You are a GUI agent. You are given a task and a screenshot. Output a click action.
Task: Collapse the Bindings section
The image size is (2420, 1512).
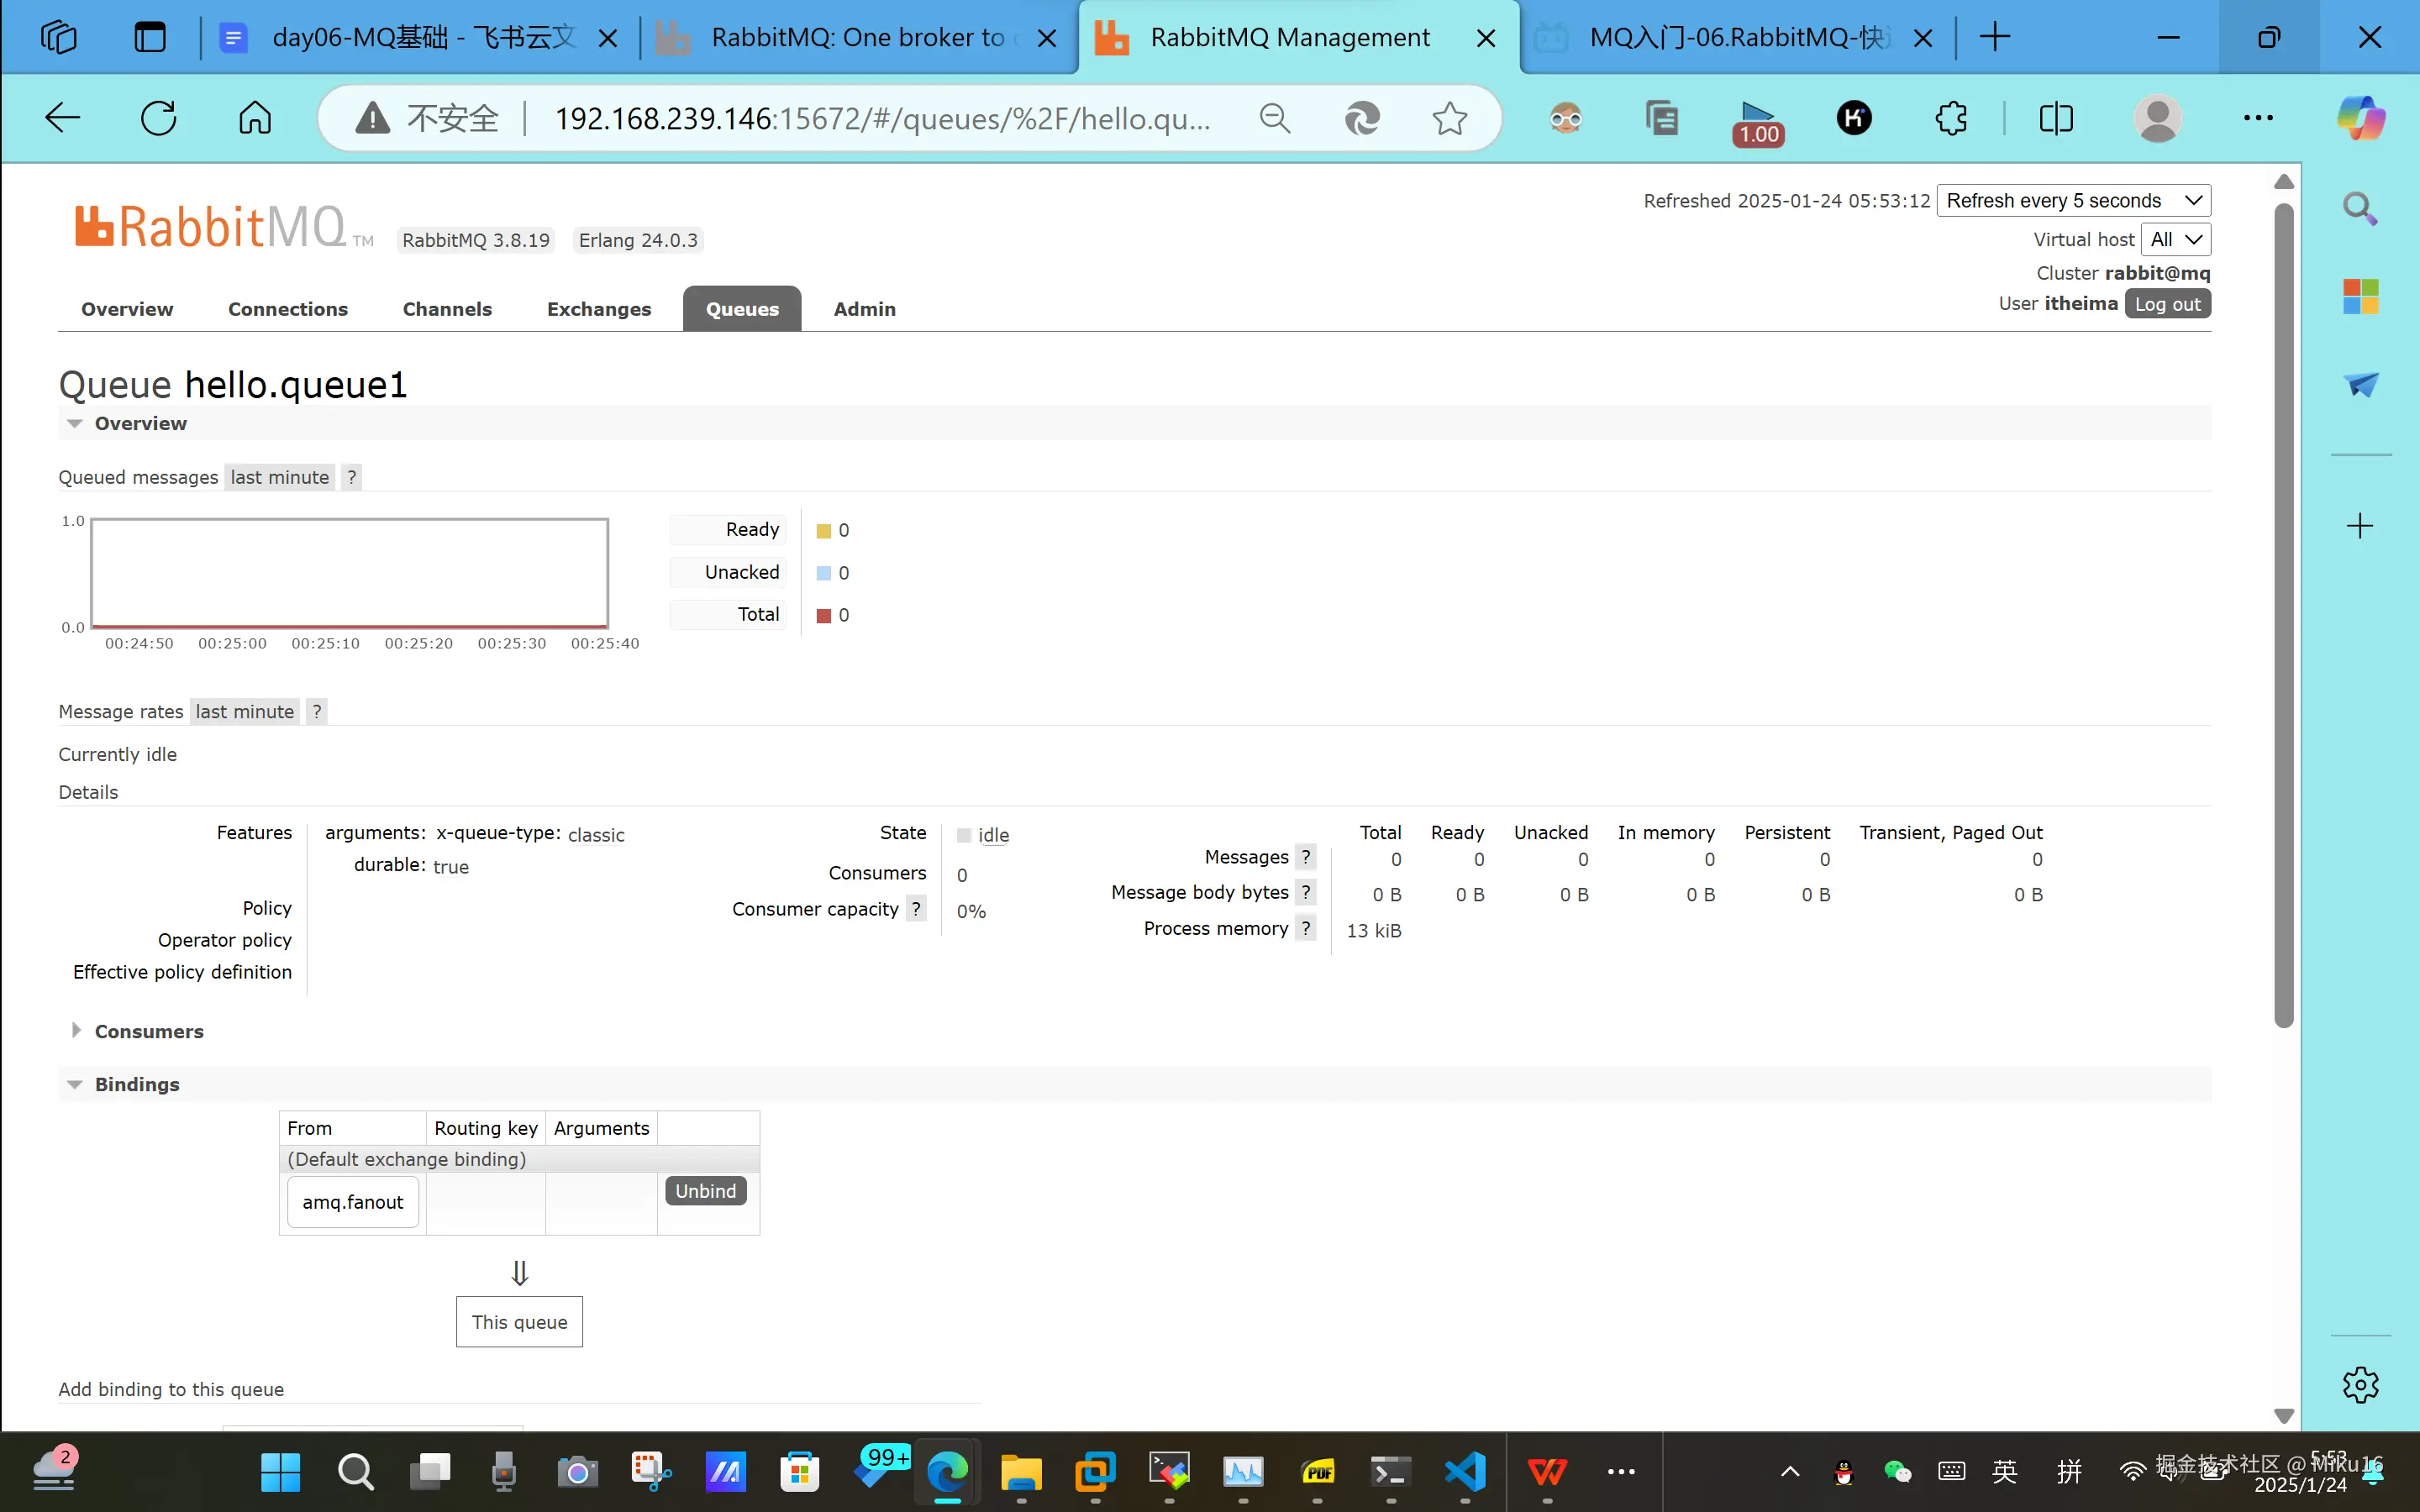[136, 1084]
